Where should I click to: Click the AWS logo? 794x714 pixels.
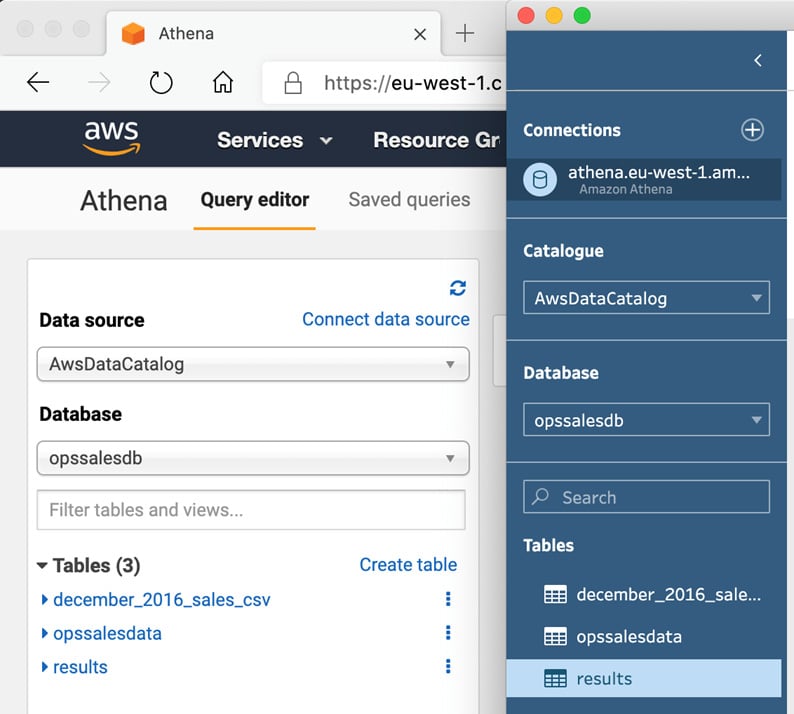111,138
